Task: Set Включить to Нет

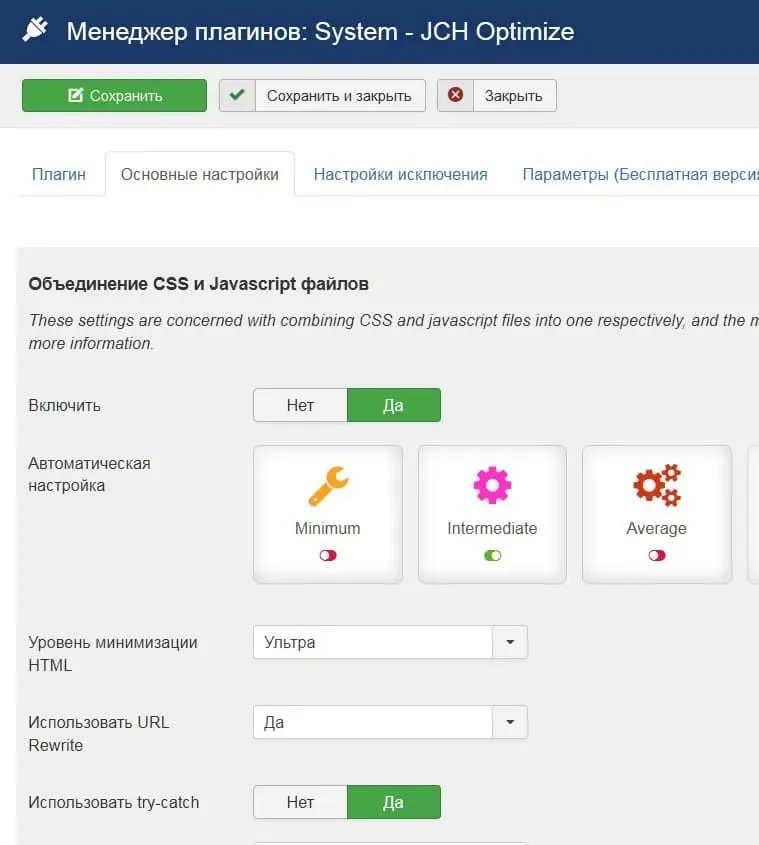Action: coord(300,405)
